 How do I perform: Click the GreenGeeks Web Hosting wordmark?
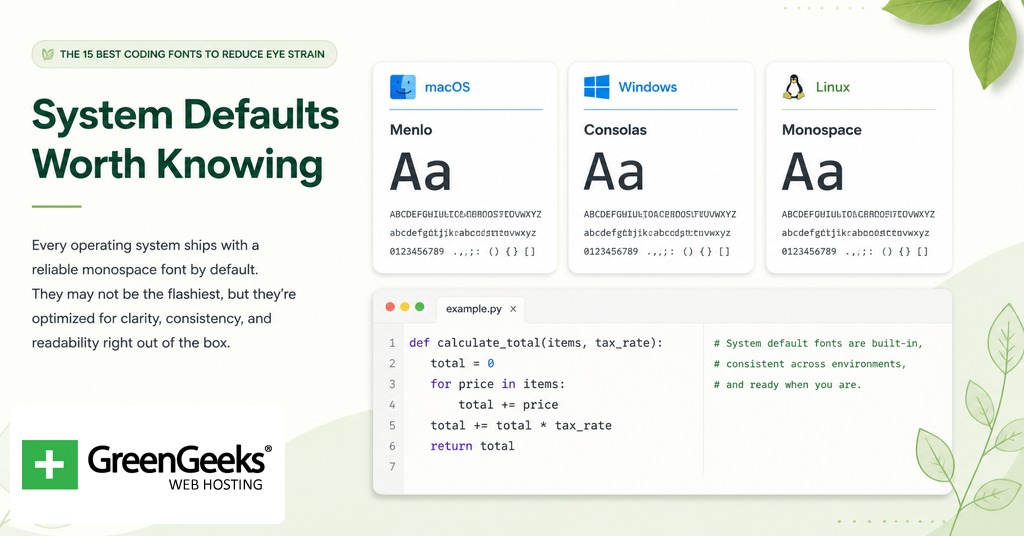(180, 466)
